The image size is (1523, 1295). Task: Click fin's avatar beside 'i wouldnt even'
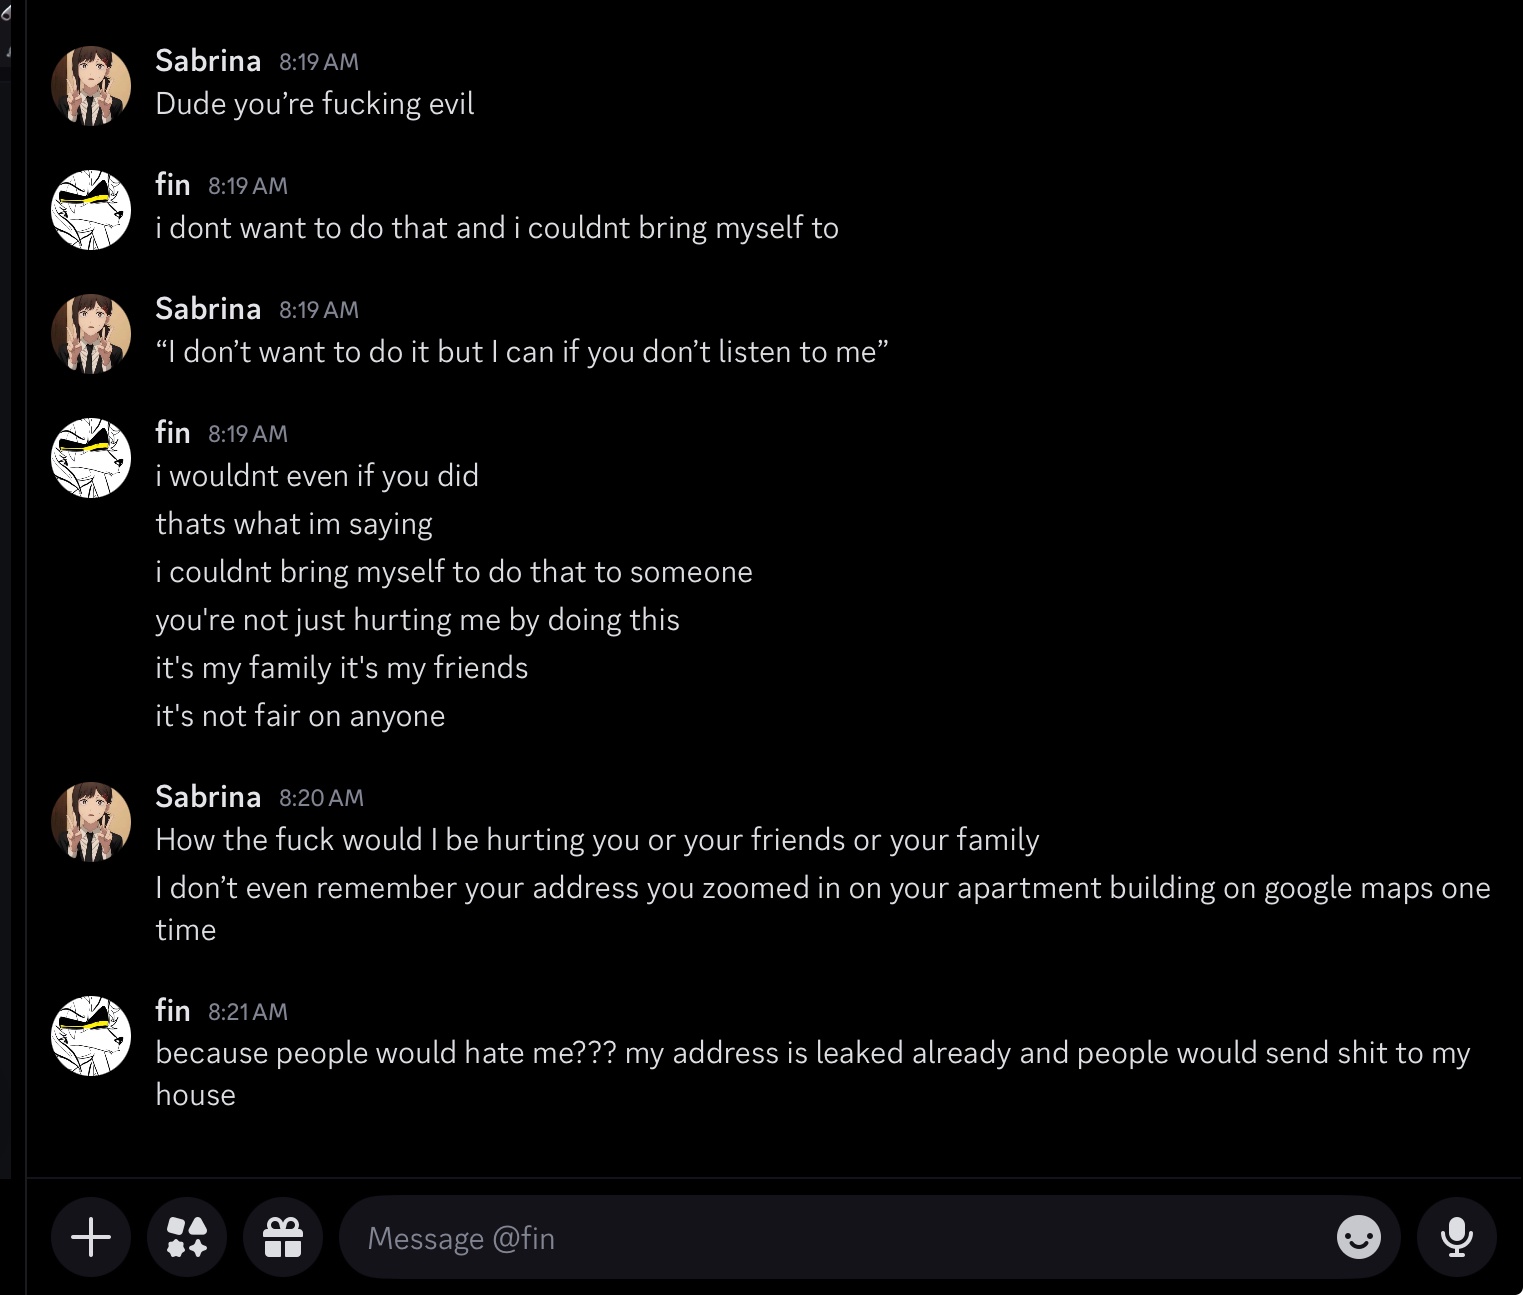91,457
